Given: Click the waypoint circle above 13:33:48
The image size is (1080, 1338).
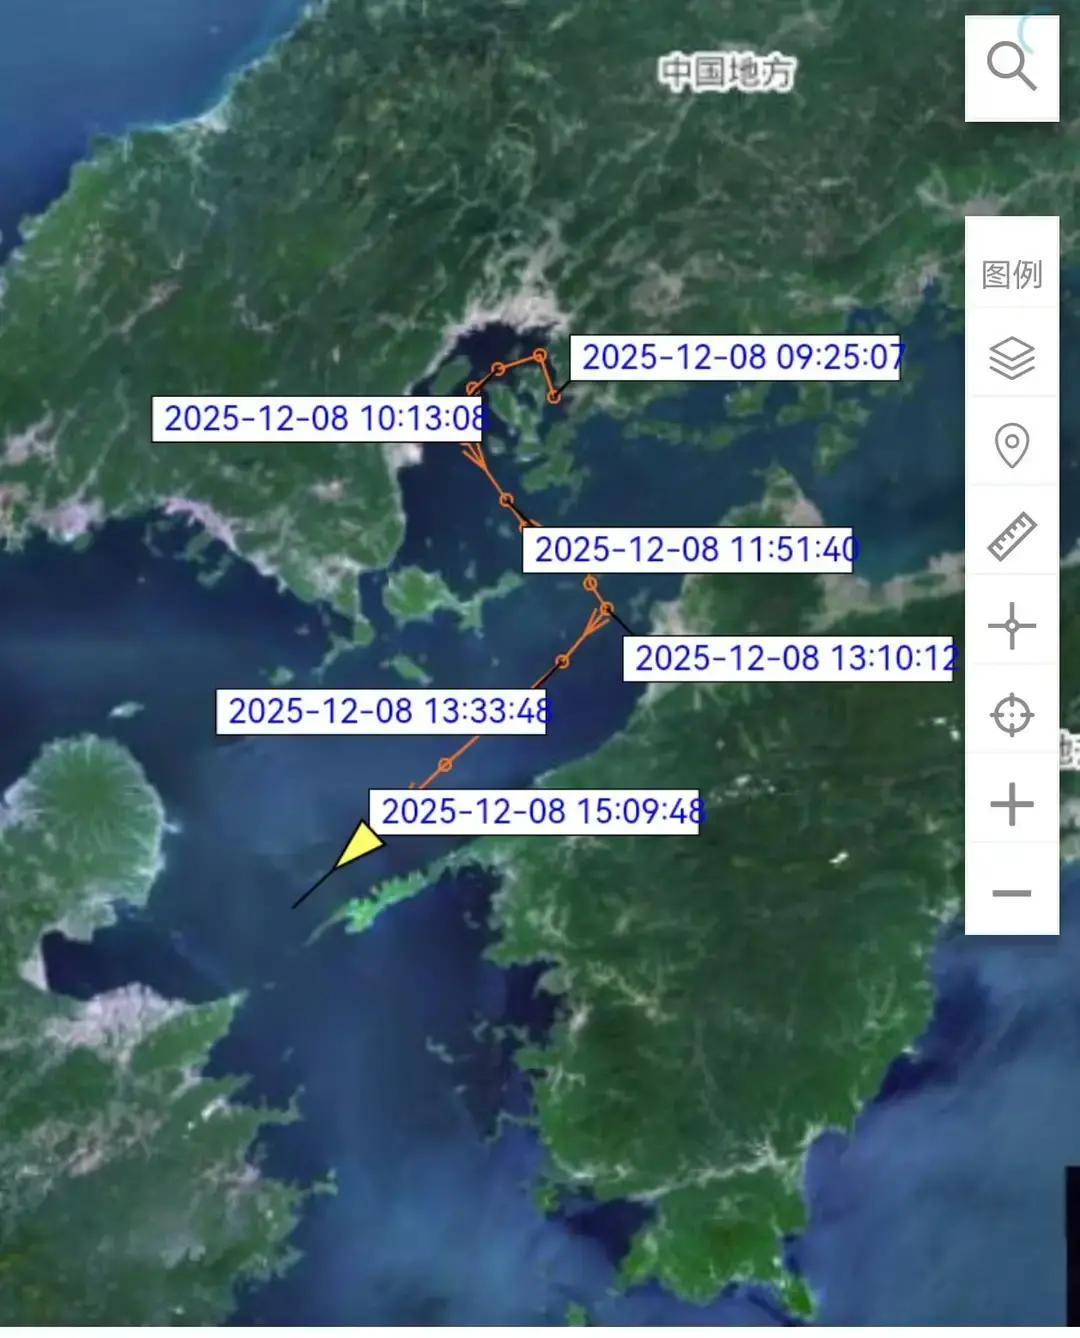Looking at the screenshot, I should (564, 660).
